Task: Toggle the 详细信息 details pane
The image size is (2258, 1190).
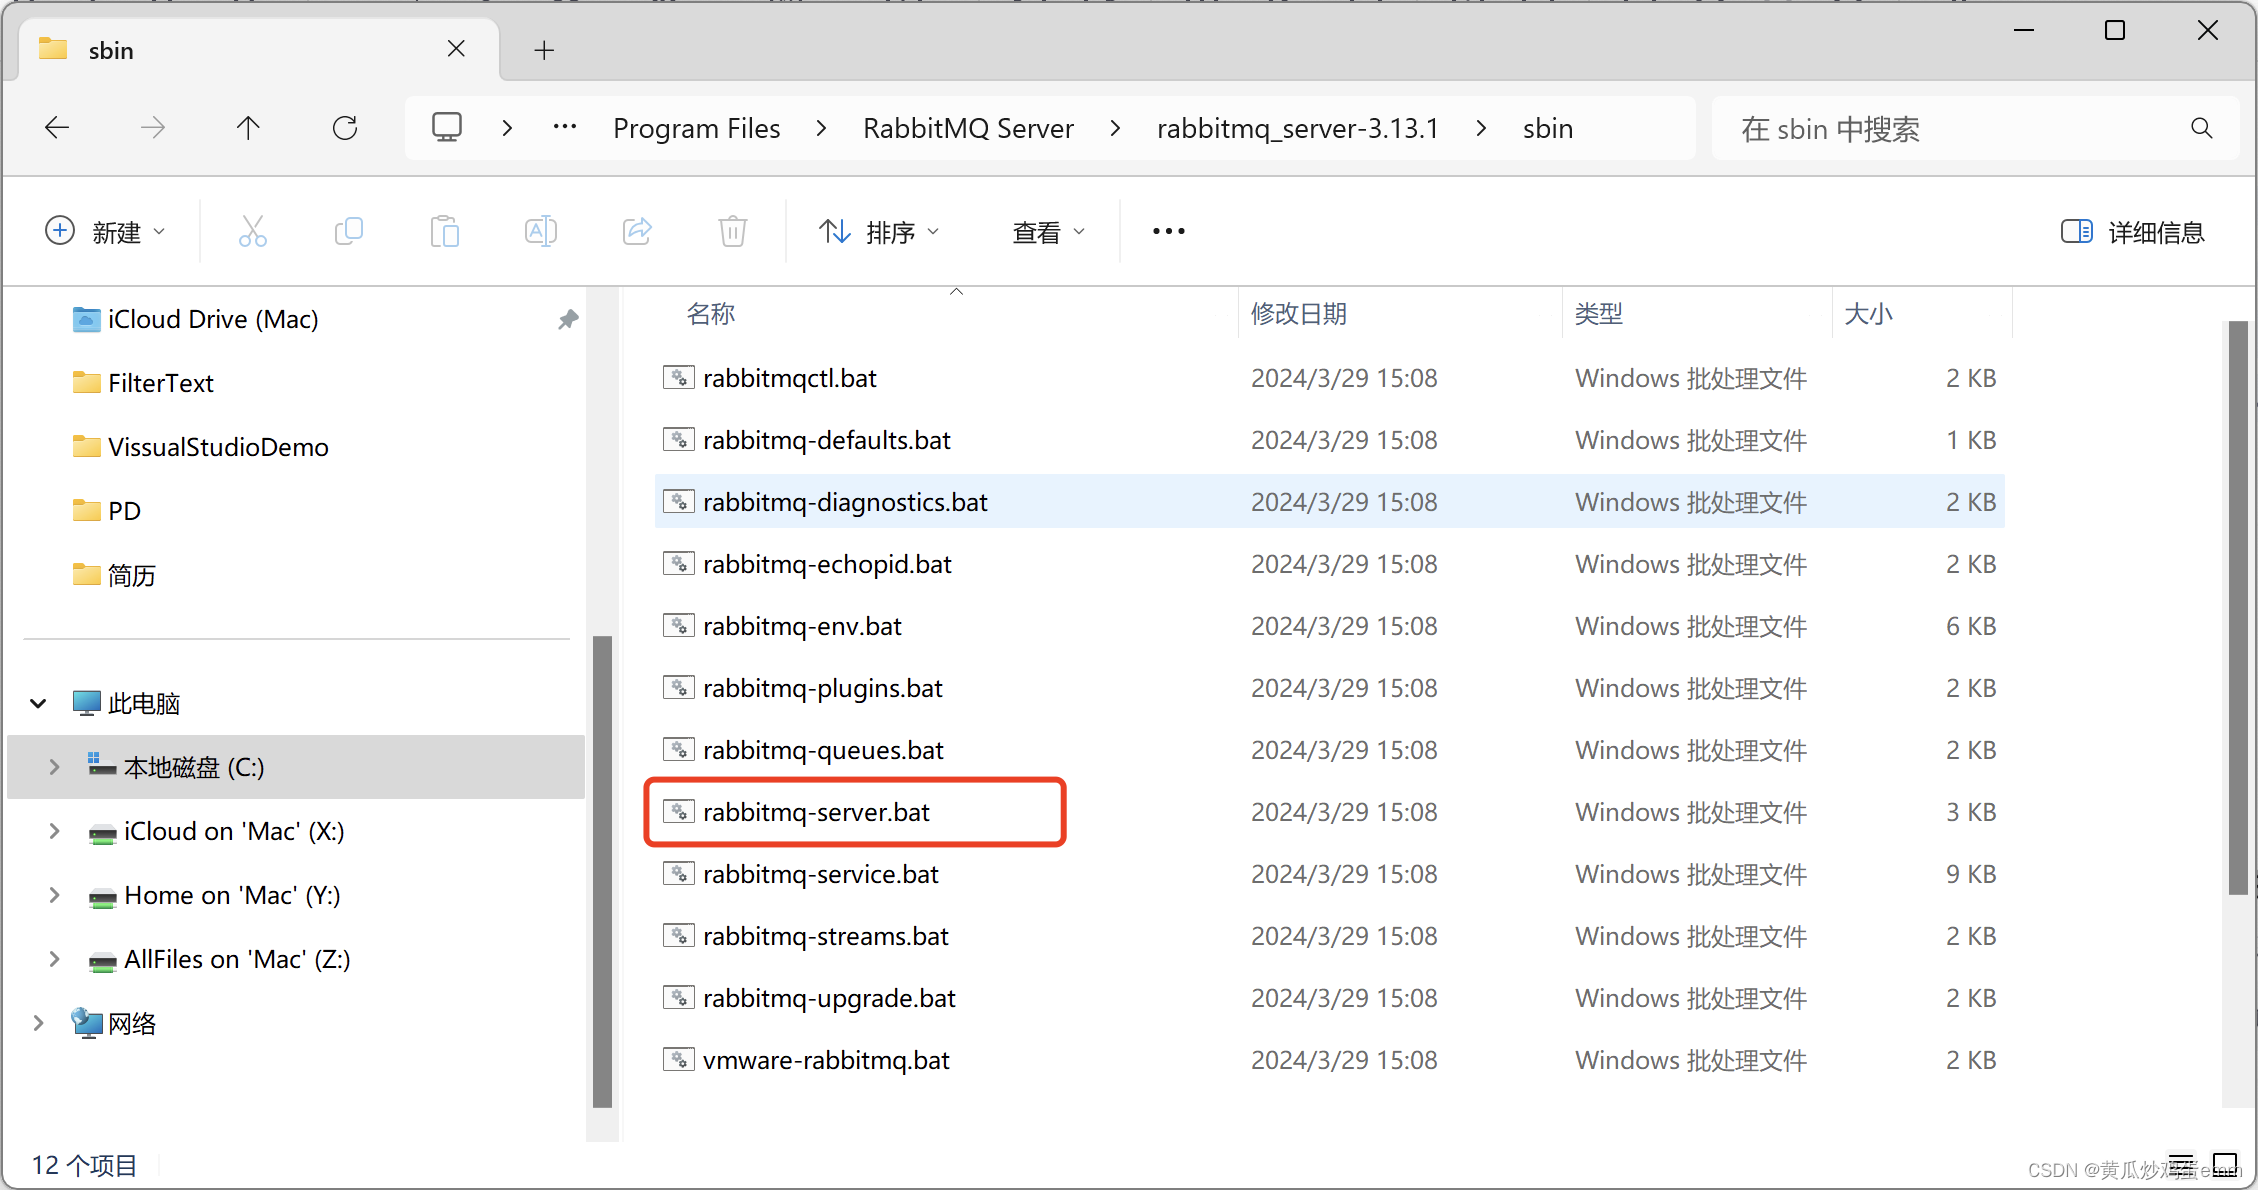Action: click(2132, 232)
